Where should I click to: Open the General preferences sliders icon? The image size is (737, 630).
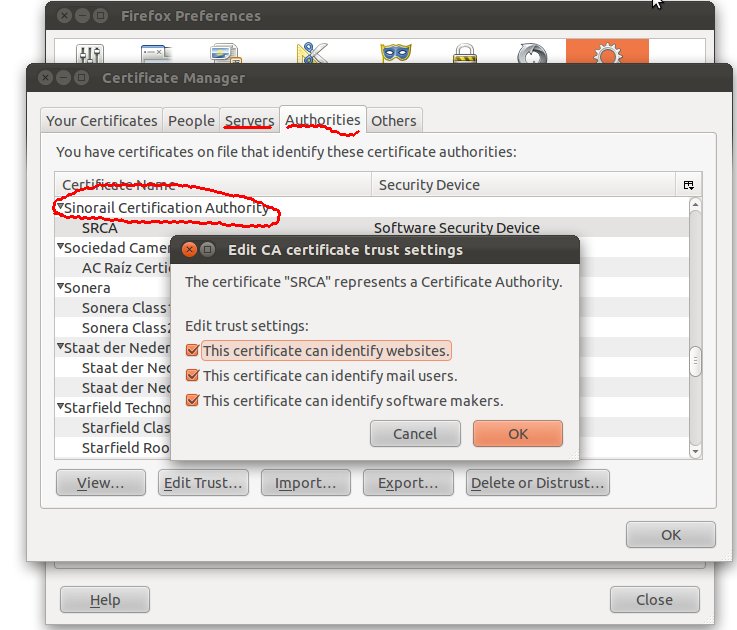(x=89, y=53)
